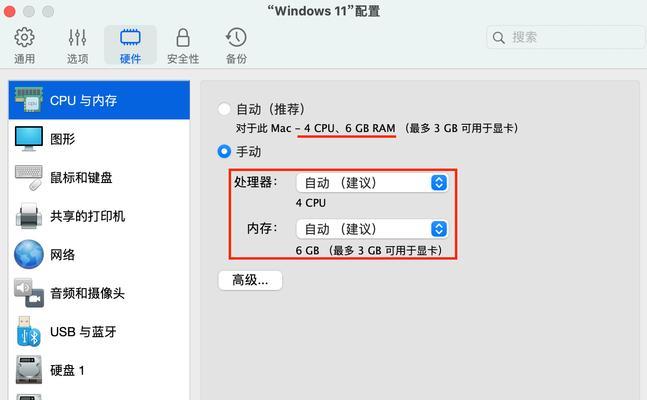
Task: Select 音频和摄像头 in the hardware list
Action: (x=99, y=293)
